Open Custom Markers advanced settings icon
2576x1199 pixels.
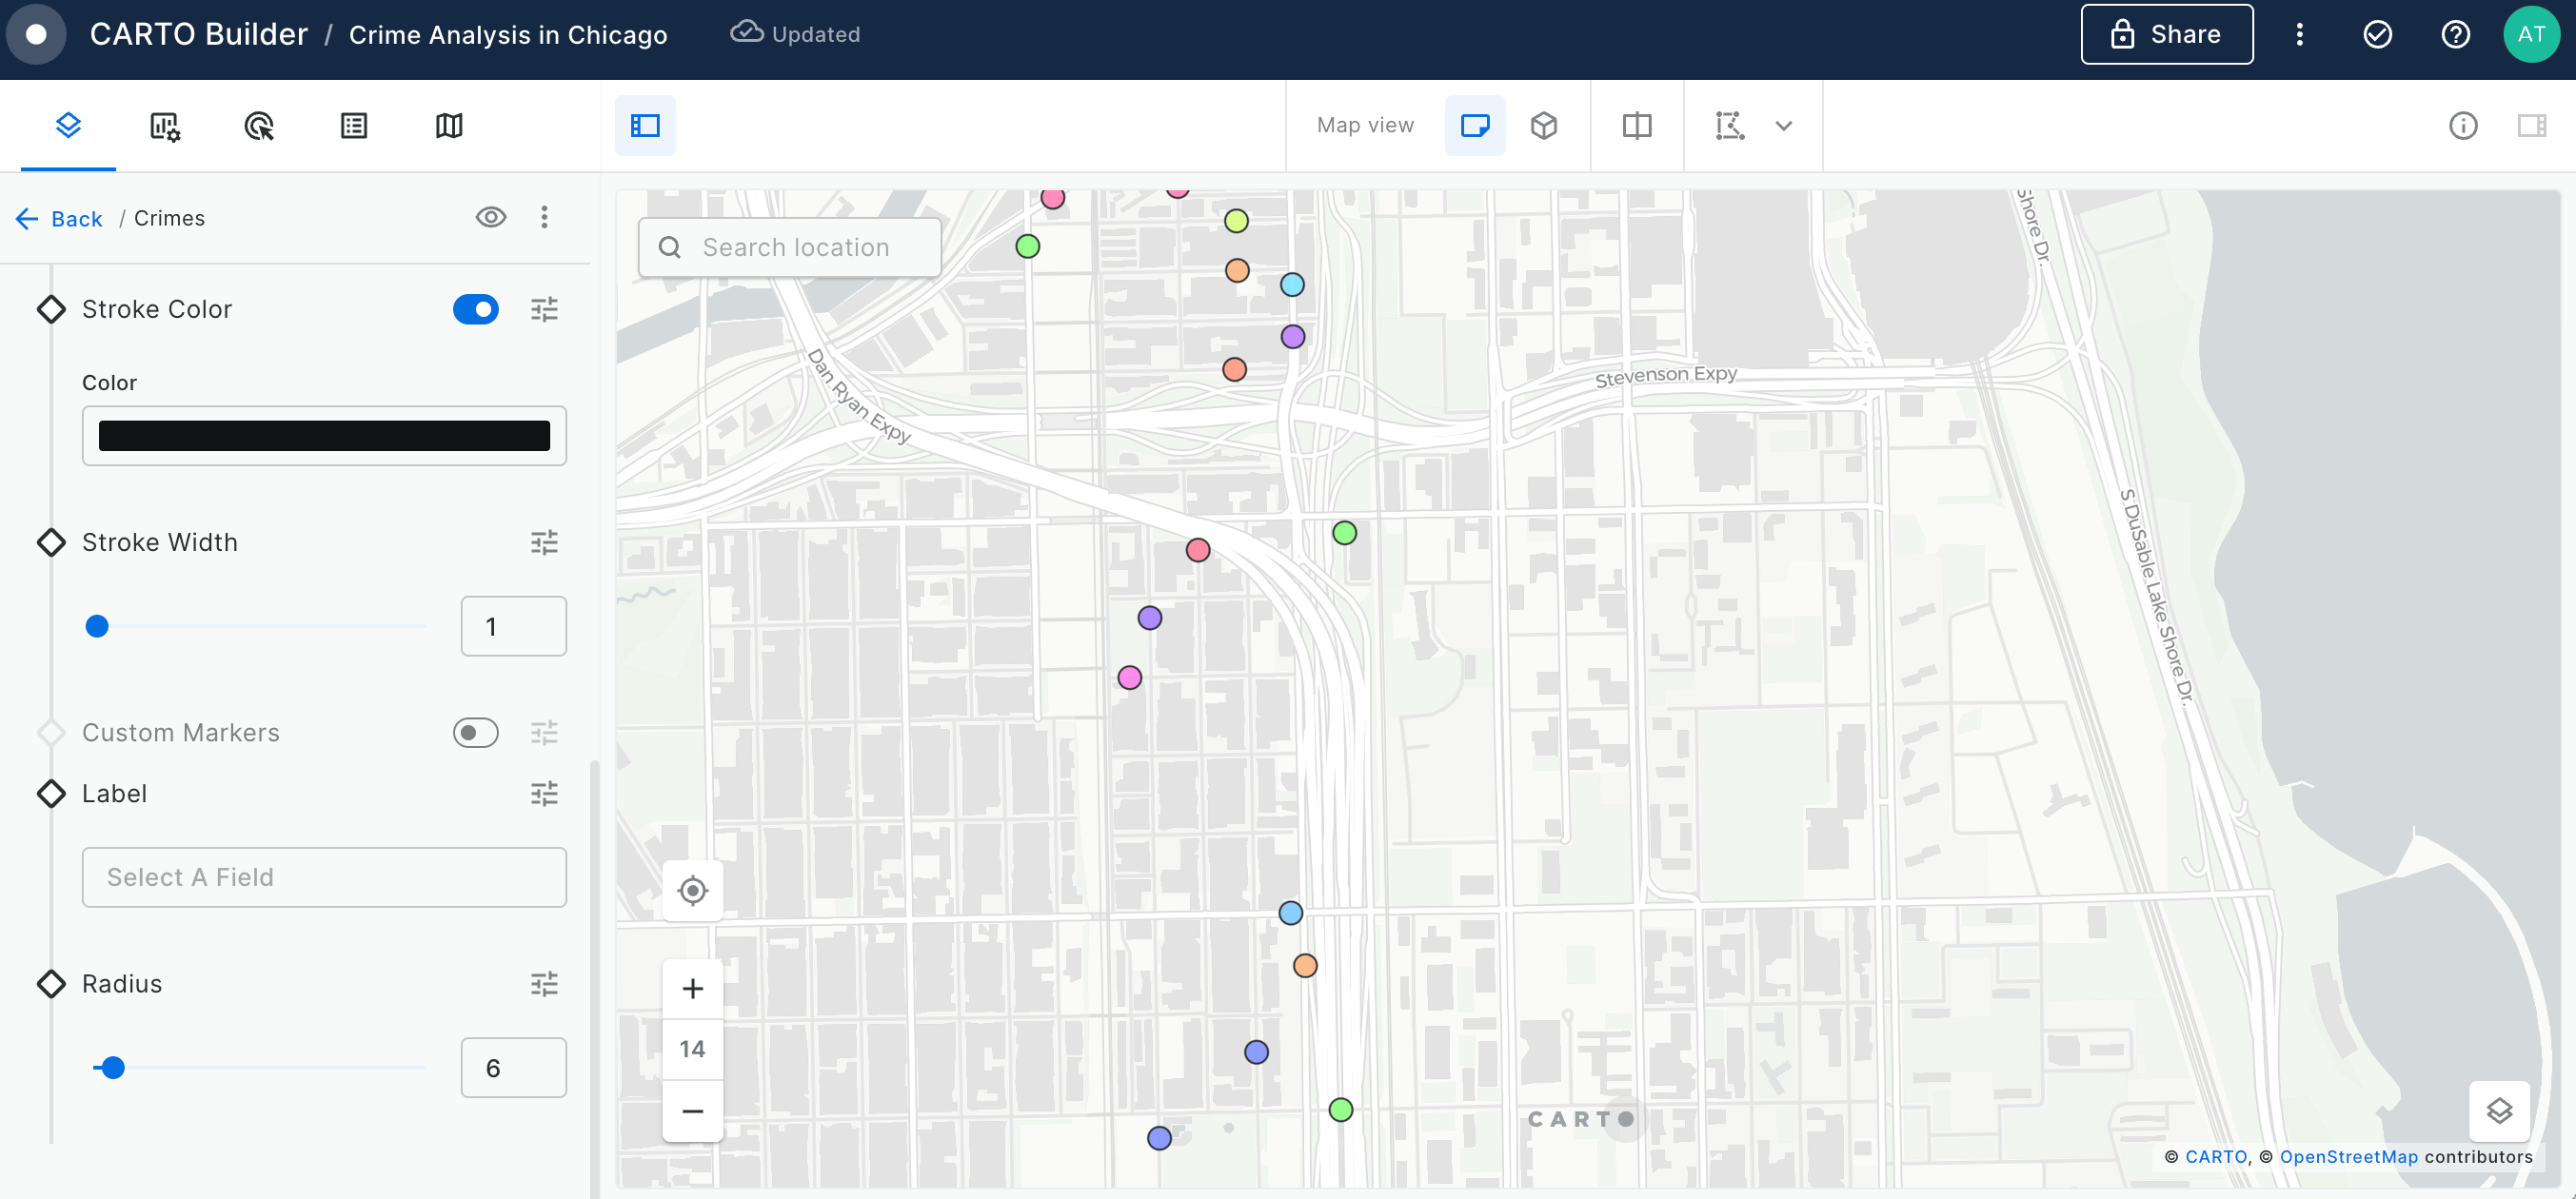(x=544, y=732)
